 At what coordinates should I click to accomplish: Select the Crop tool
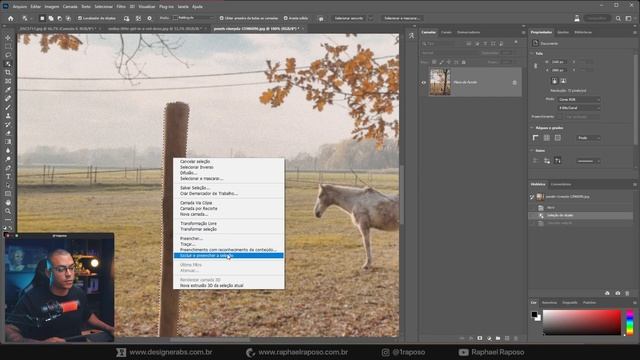(x=8, y=72)
